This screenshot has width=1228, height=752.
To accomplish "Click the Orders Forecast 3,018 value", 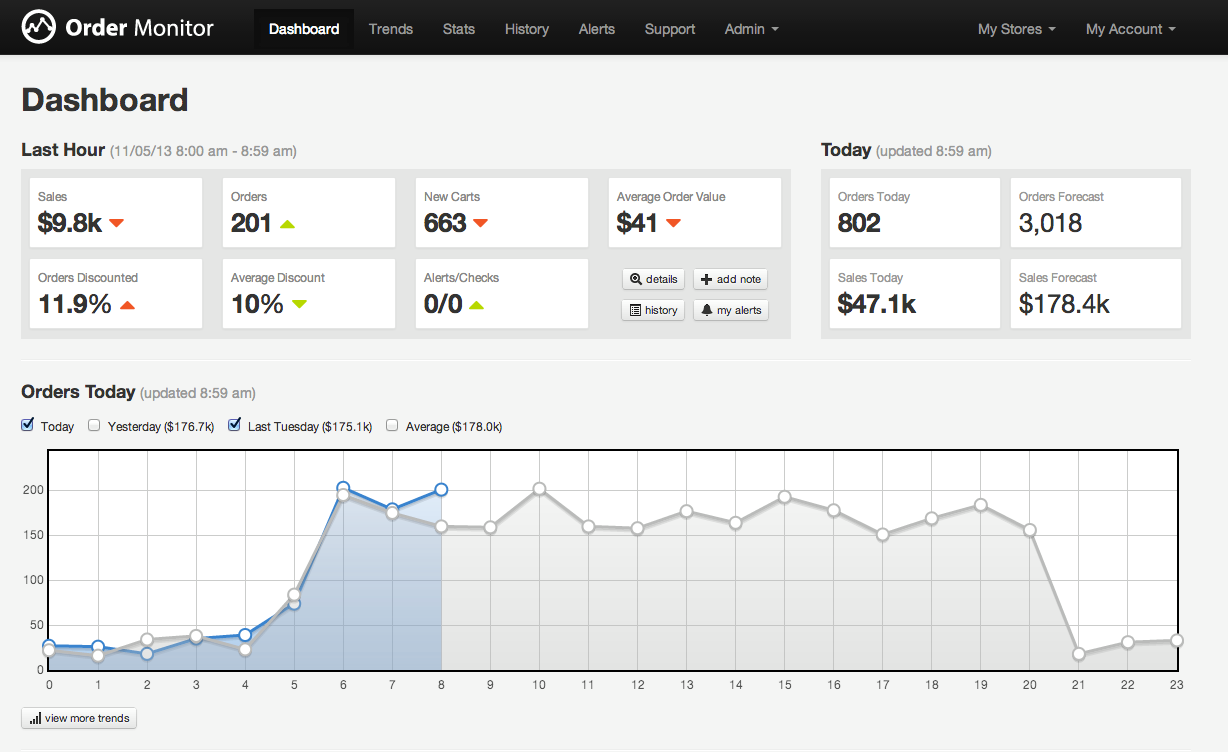I will click(1050, 223).
